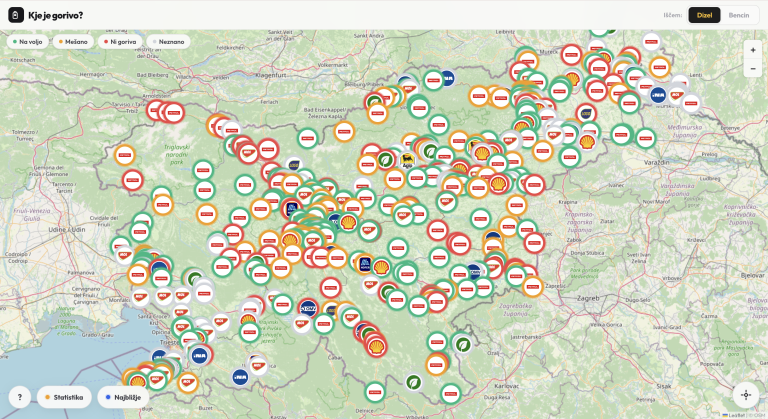Click the green leaf station marker at the bottom

pyautogui.click(x=413, y=382)
